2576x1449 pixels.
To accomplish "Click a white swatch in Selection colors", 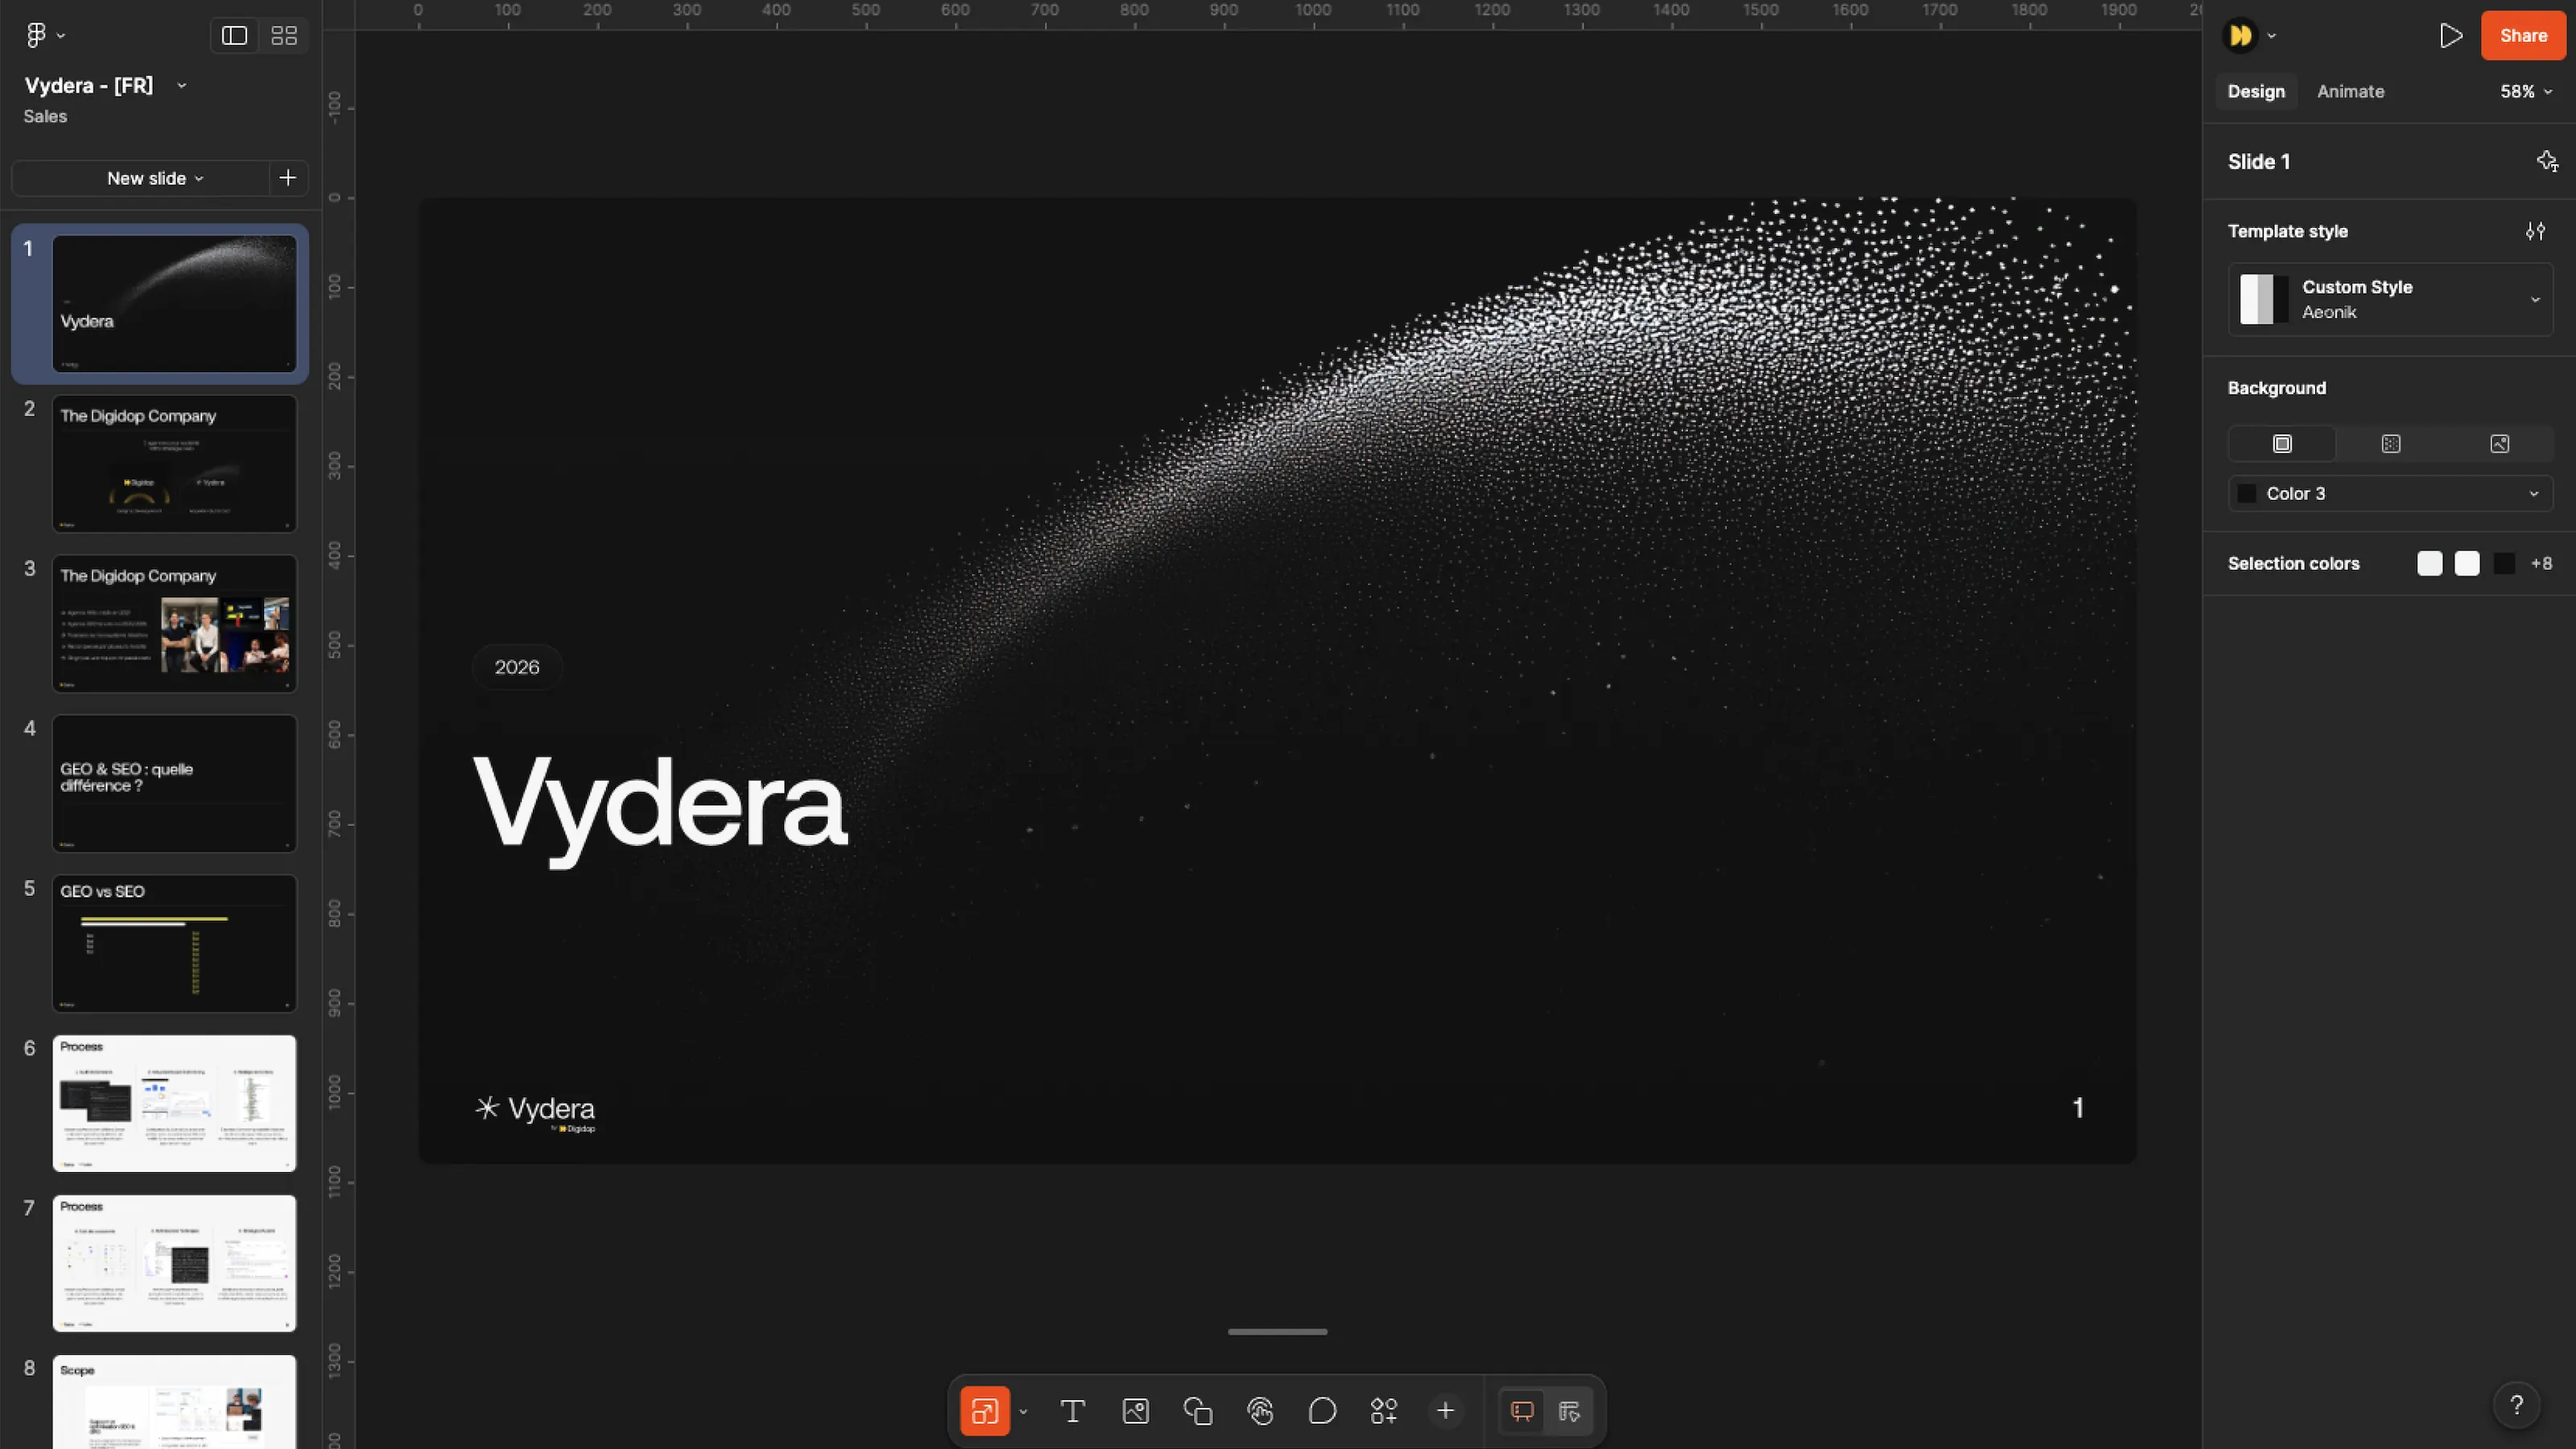I will 2430,563.
